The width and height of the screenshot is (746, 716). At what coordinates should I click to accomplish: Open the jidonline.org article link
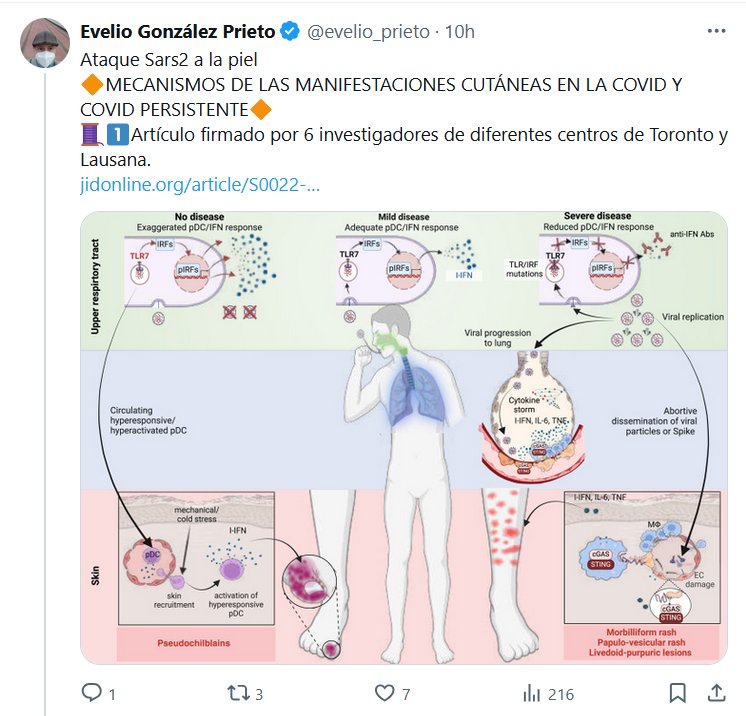click(x=200, y=185)
